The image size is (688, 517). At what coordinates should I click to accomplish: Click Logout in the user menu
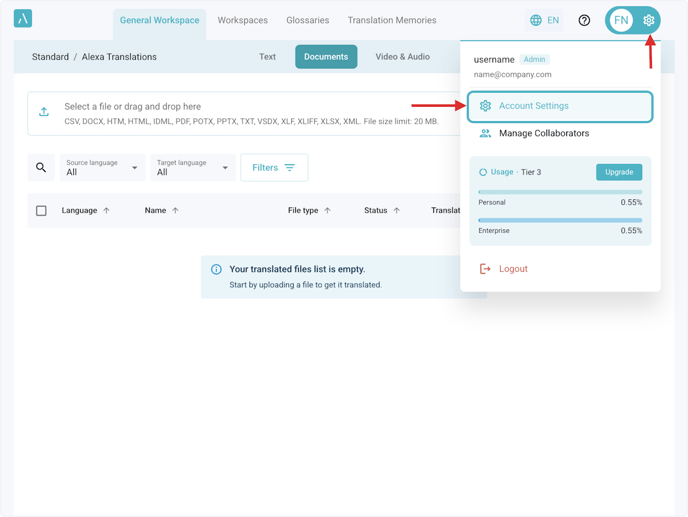coord(512,269)
